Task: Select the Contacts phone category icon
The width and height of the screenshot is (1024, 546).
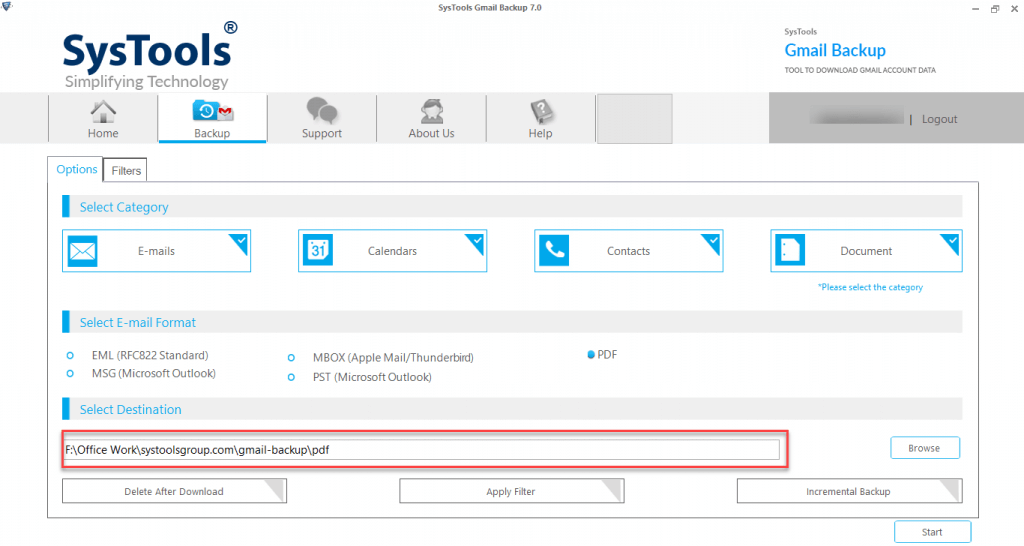Action: pyautogui.click(x=554, y=251)
